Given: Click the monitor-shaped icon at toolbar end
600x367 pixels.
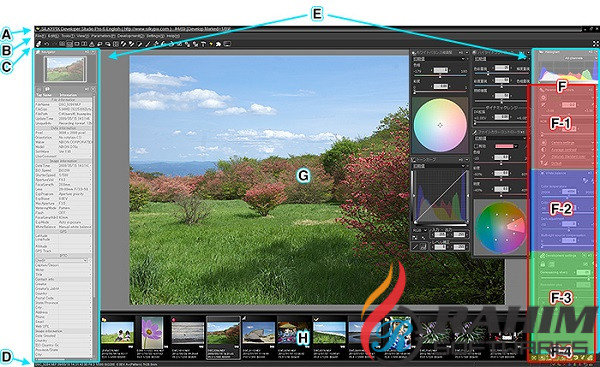Looking at the screenshot, I should click(x=227, y=44).
